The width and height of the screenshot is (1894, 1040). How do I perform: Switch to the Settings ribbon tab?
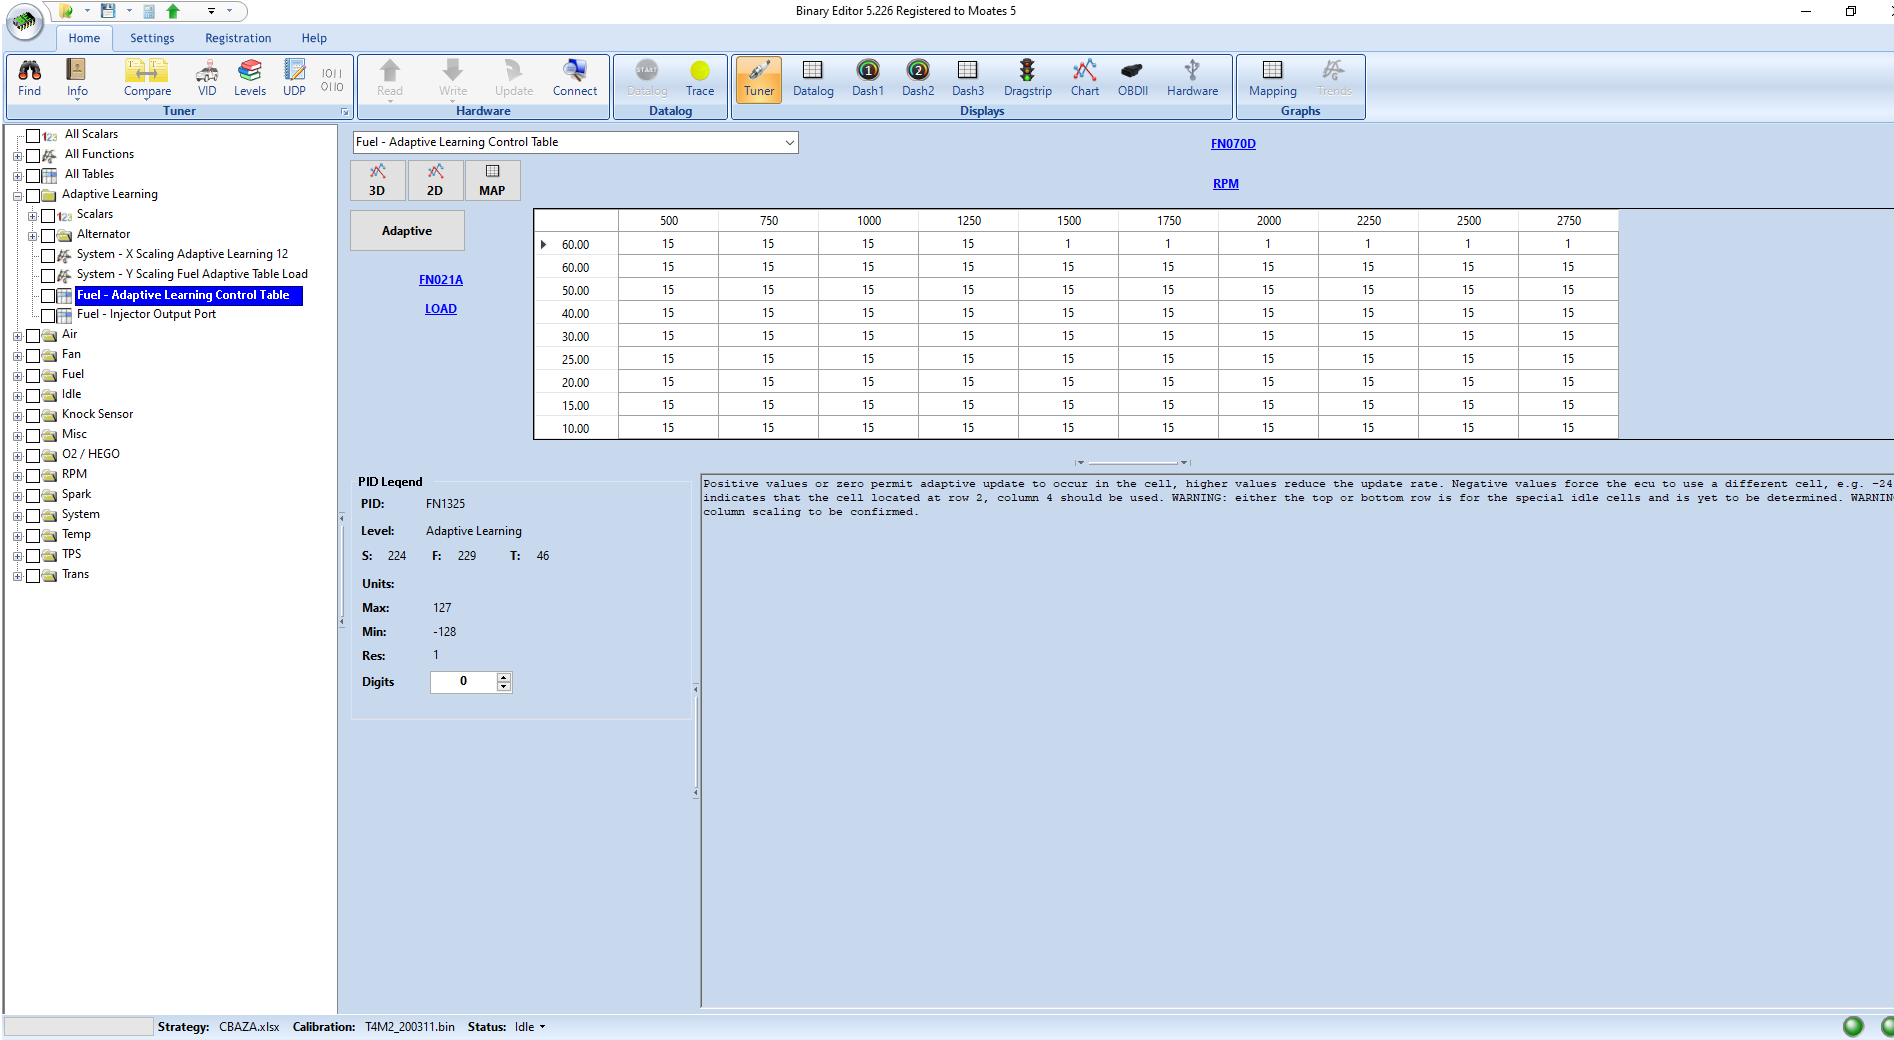pyautogui.click(x=152, y=38)
